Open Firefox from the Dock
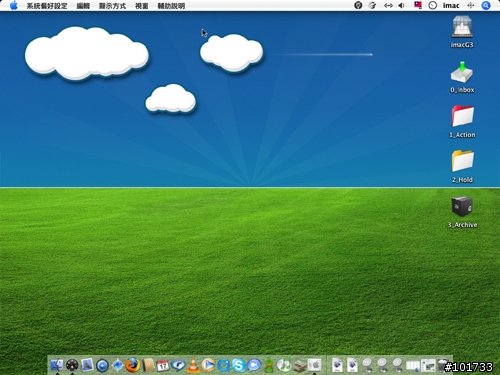The height and width of the screenshot is (375, 500). (133, 365)
